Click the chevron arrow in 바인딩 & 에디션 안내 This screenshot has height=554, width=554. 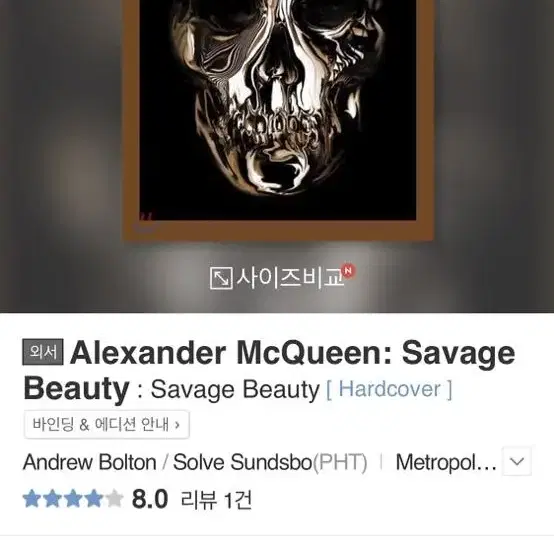[177, 425]
